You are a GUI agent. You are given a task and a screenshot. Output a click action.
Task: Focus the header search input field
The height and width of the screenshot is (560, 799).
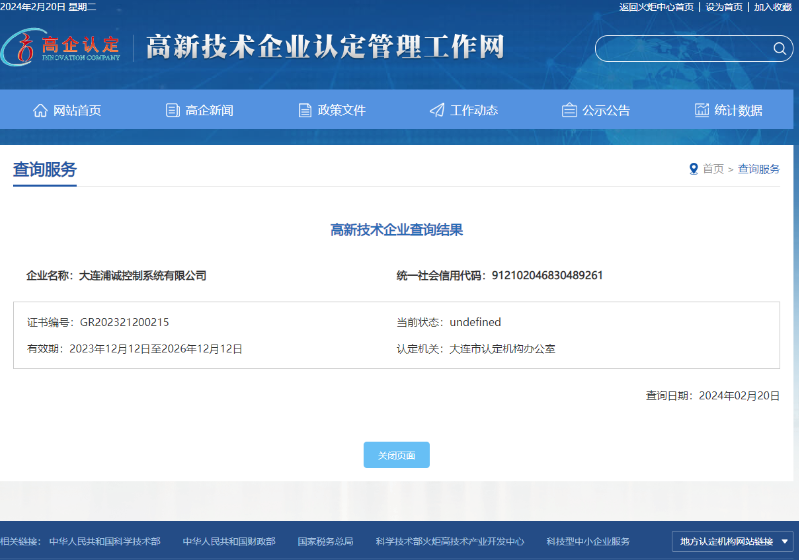[x=694, y=48]
